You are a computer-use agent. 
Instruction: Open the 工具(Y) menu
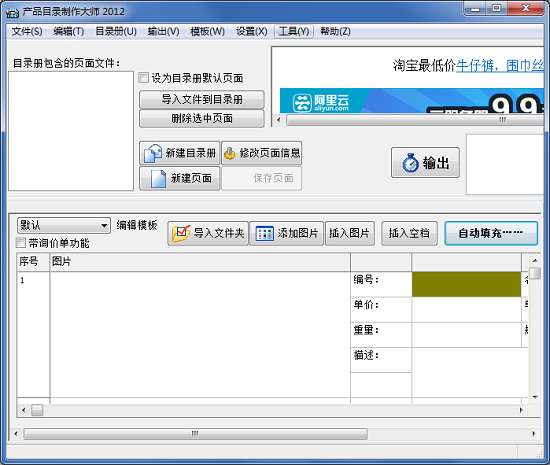tap(294, 32)
